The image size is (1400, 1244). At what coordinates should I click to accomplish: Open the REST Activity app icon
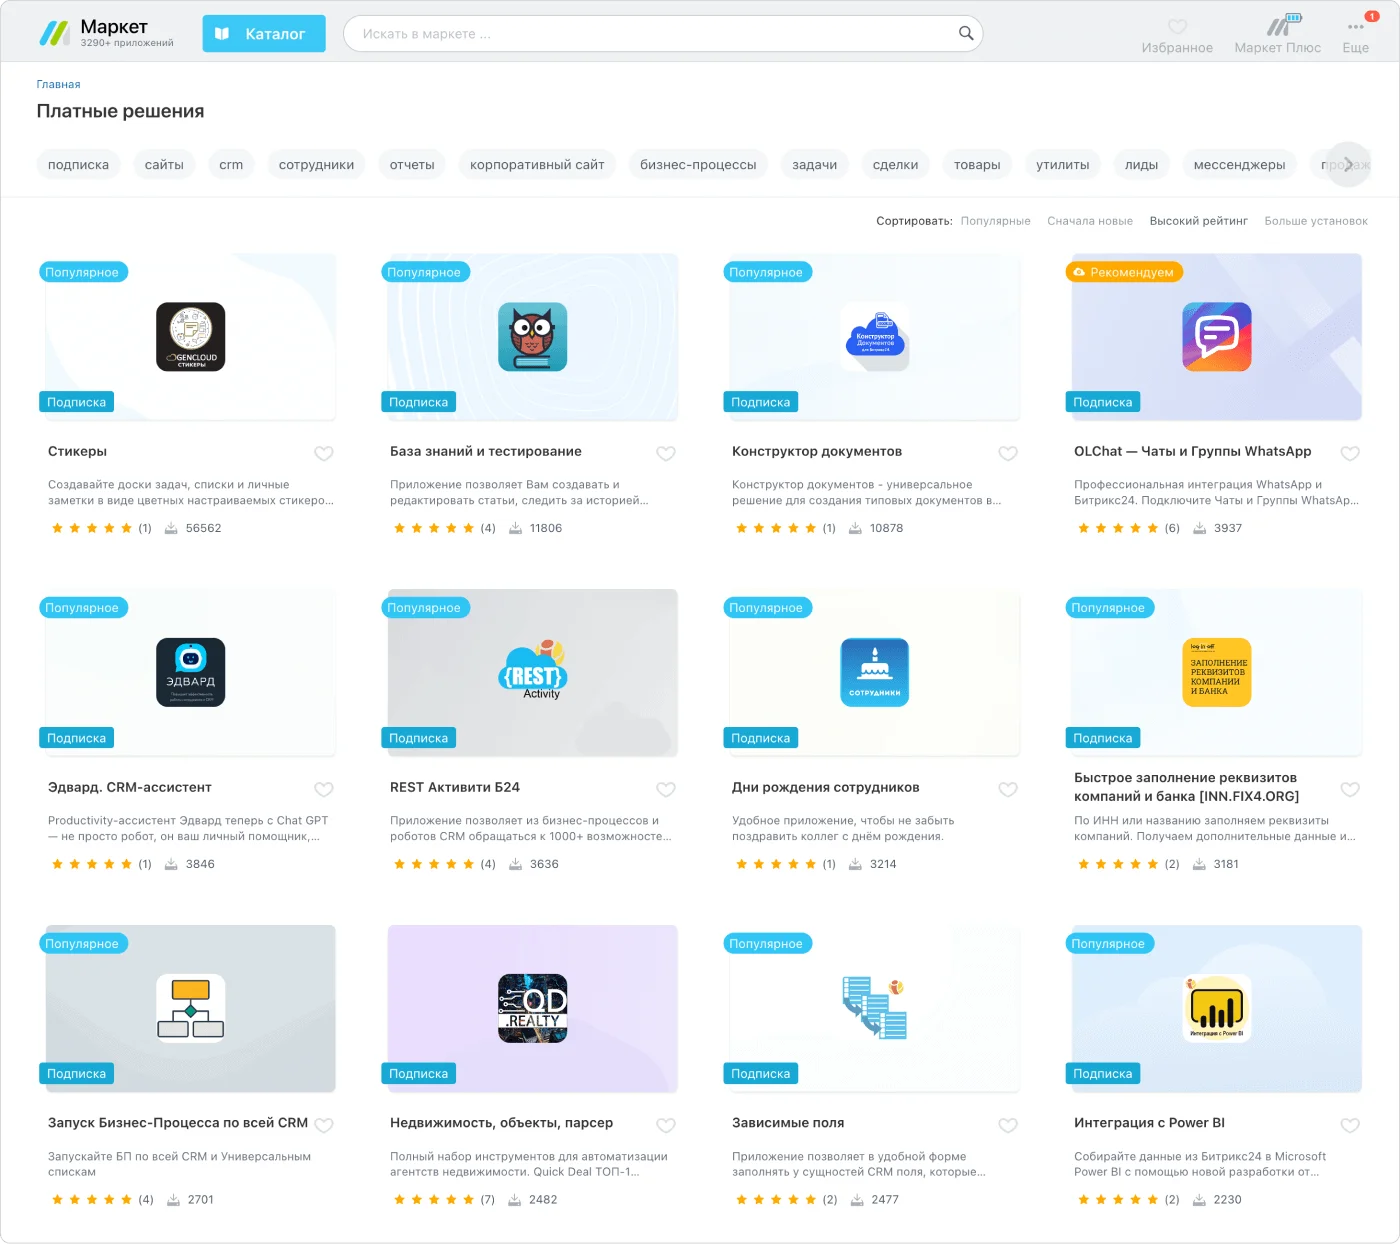532,672
